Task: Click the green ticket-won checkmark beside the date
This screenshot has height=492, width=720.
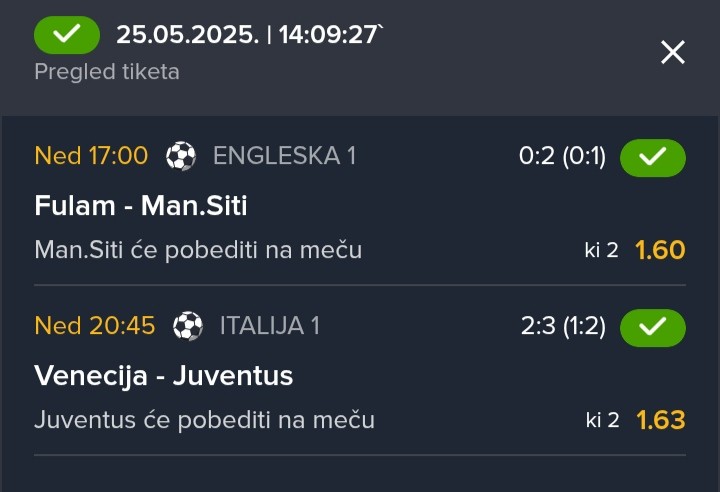Action: (67, 35)
